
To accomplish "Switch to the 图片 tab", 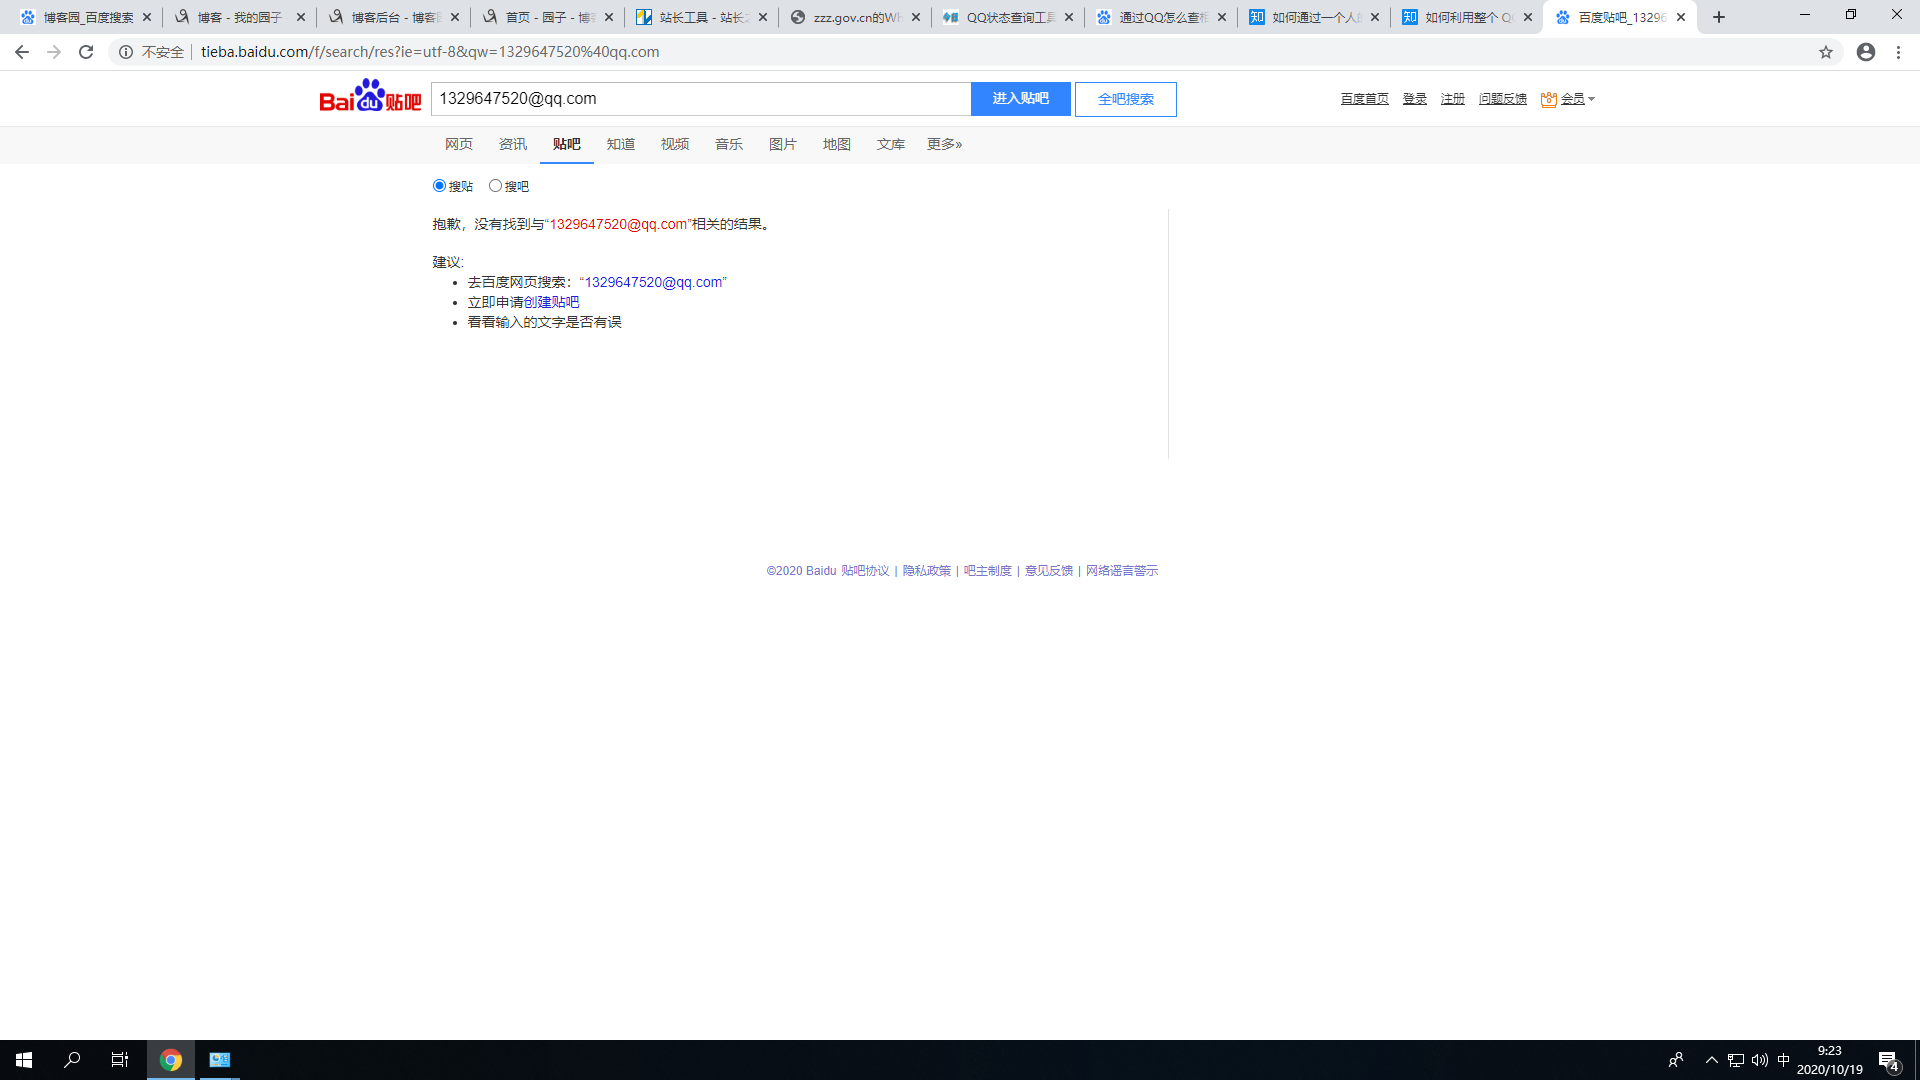I will 783,145.
